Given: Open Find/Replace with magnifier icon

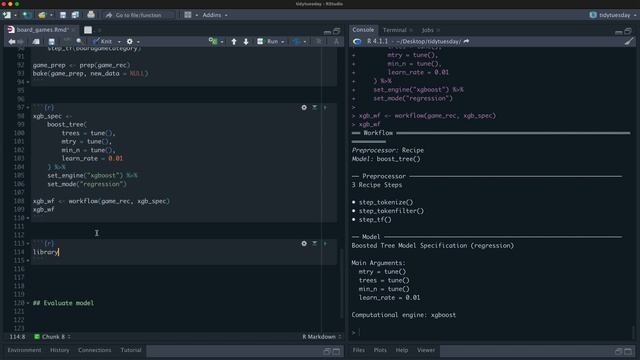Looking at the screenshot, I should 79,42.
